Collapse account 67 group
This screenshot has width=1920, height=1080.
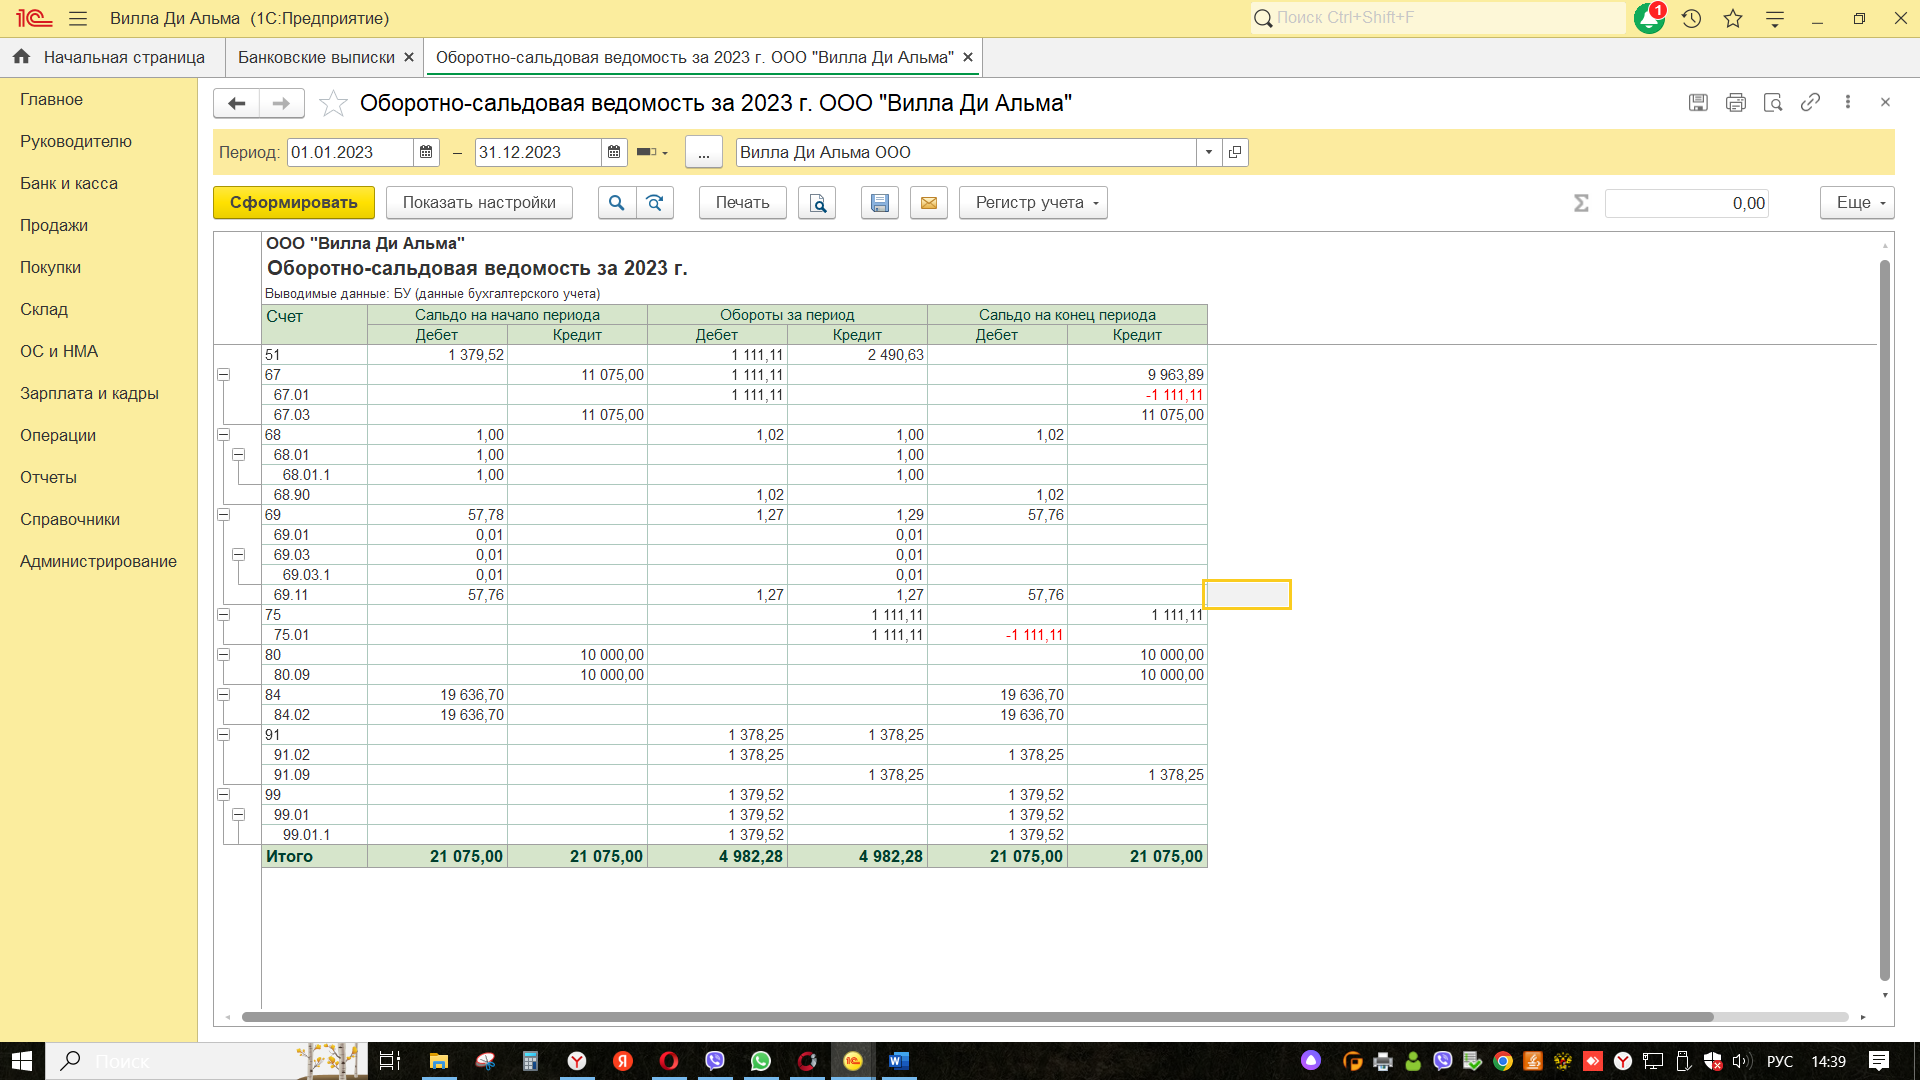[224, 375]
